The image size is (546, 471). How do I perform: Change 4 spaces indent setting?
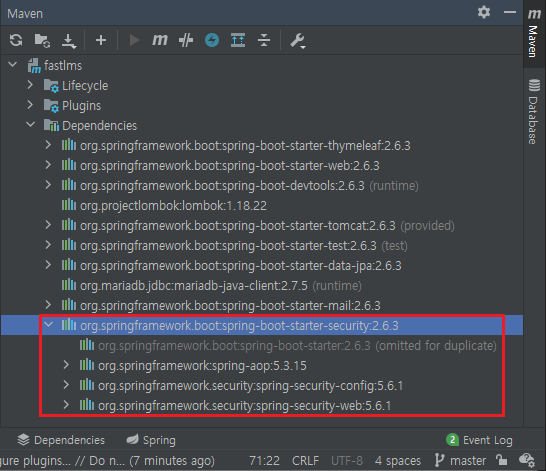point(398,461)
